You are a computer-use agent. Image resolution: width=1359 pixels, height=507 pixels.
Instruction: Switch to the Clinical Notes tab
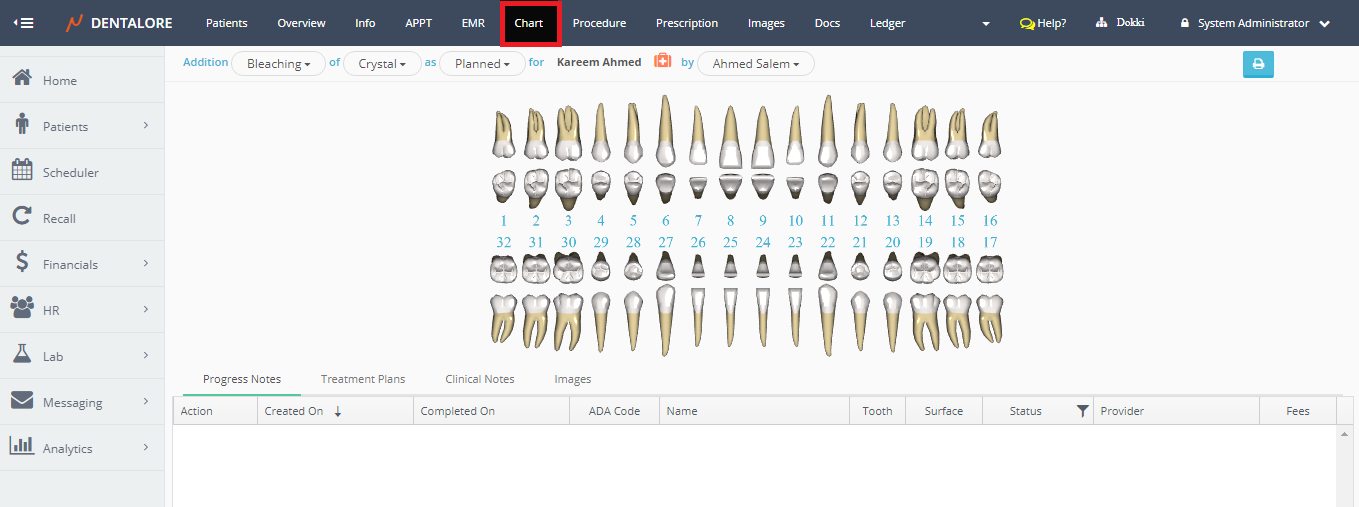(x=479, y=380)
